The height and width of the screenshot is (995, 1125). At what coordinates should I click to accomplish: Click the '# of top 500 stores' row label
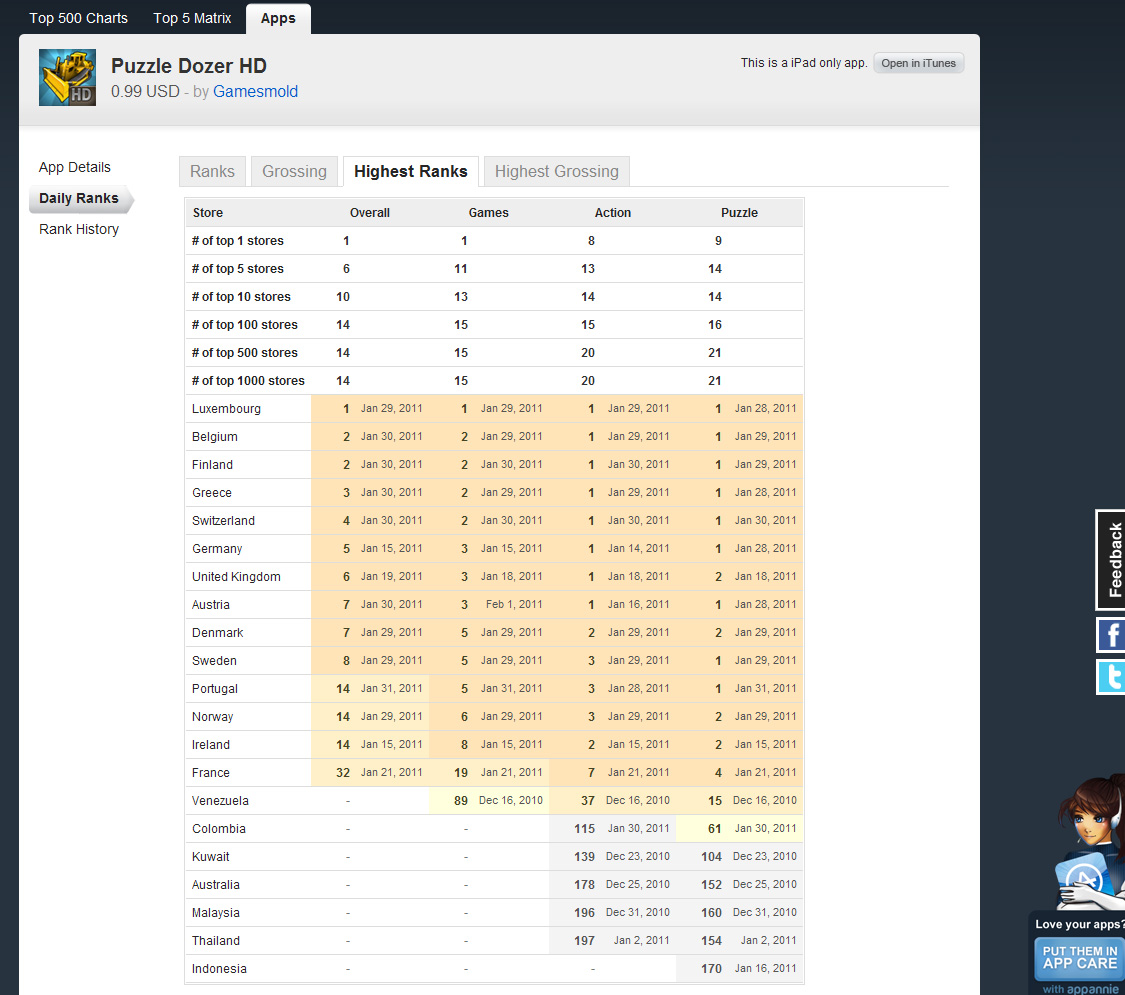tap(245, 353)
